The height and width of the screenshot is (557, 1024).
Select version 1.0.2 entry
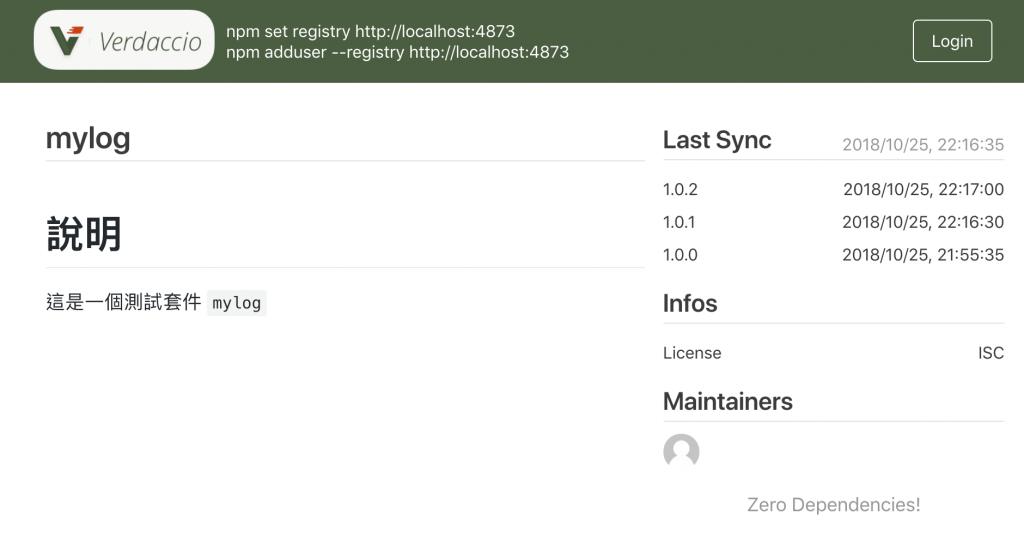[x=680, y=189]
